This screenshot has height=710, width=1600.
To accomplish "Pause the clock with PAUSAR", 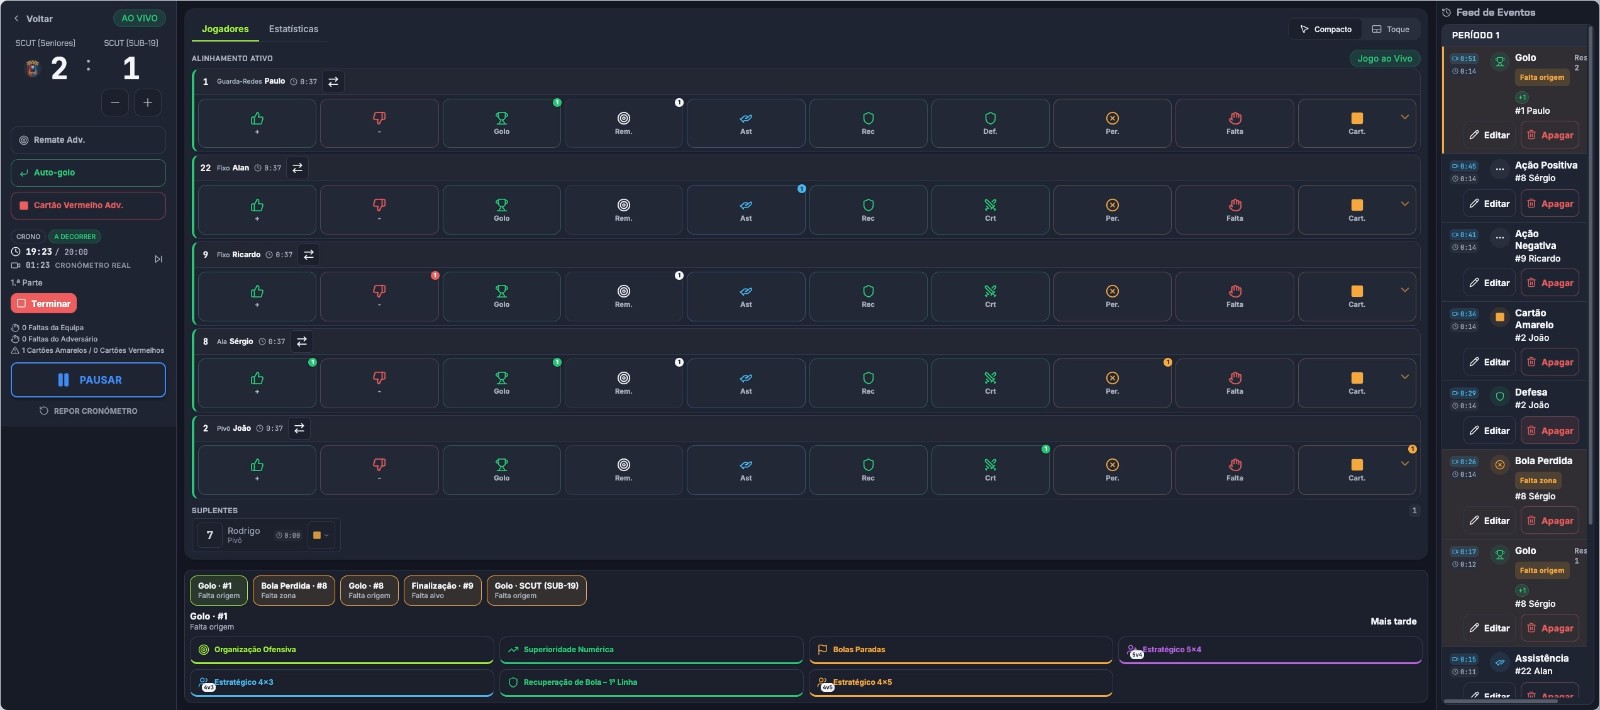I will [x=88, y=380].
